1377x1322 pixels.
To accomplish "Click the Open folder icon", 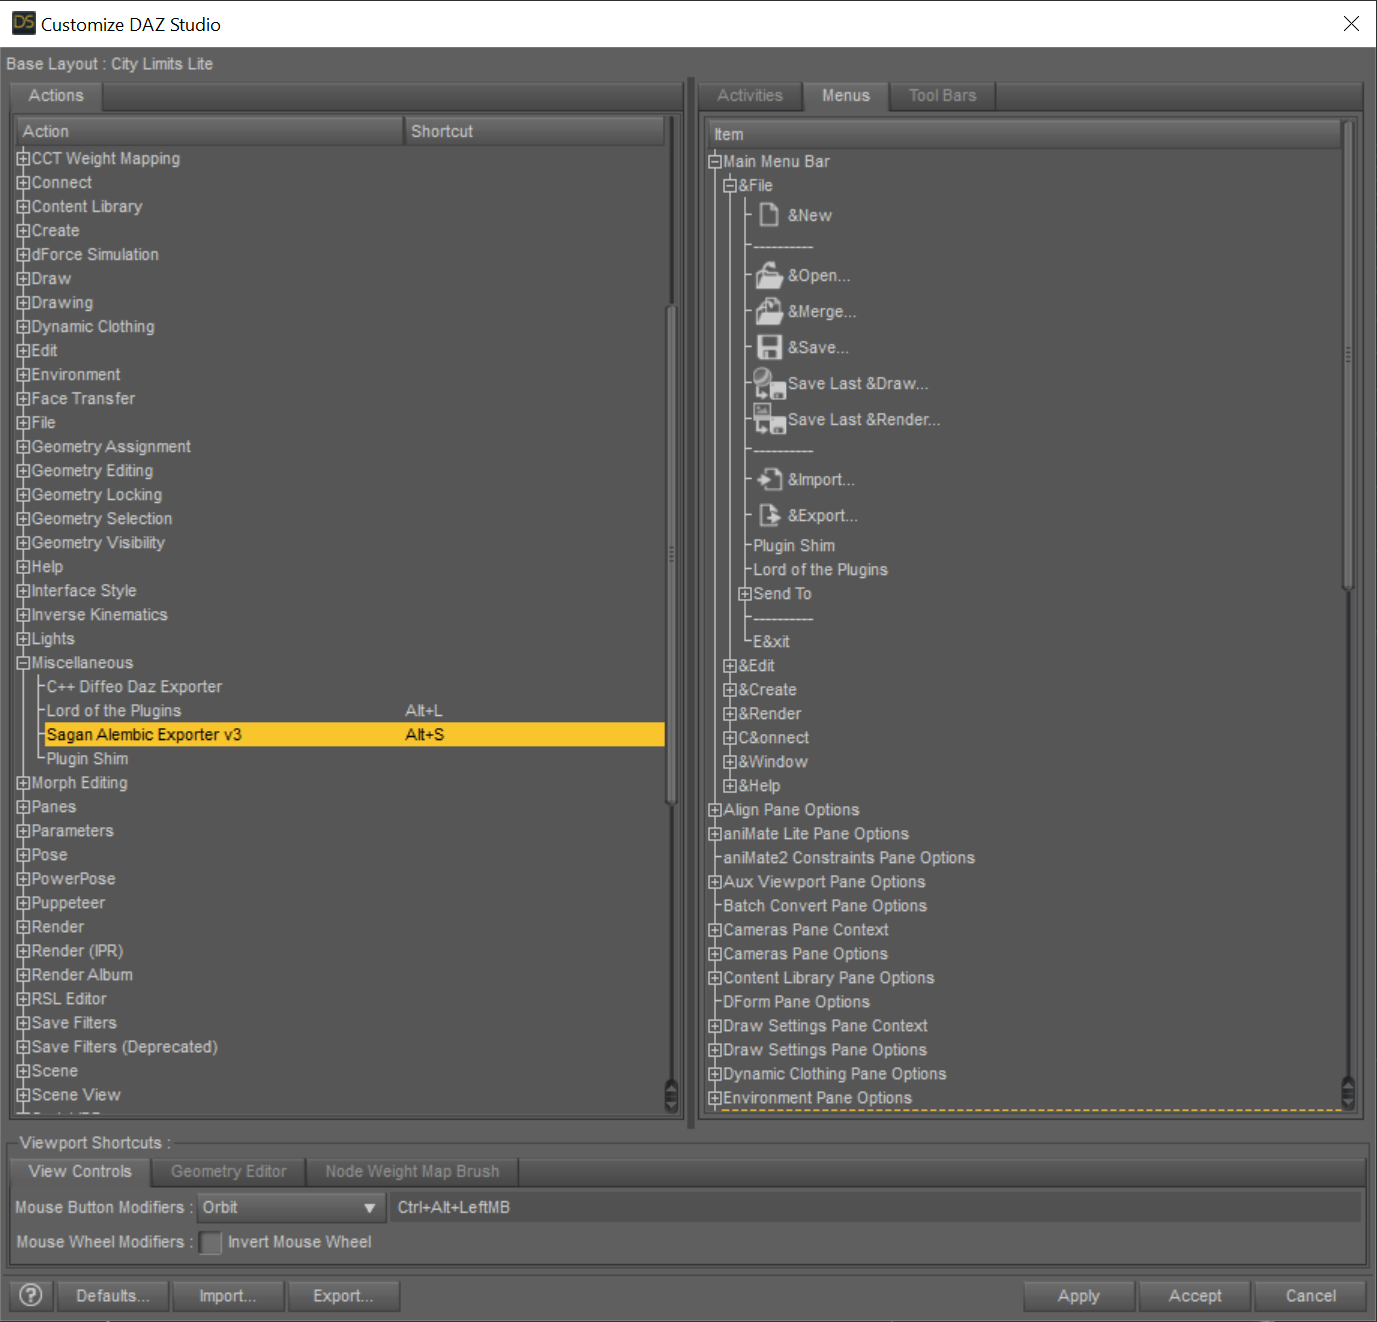I will (769, 275).
